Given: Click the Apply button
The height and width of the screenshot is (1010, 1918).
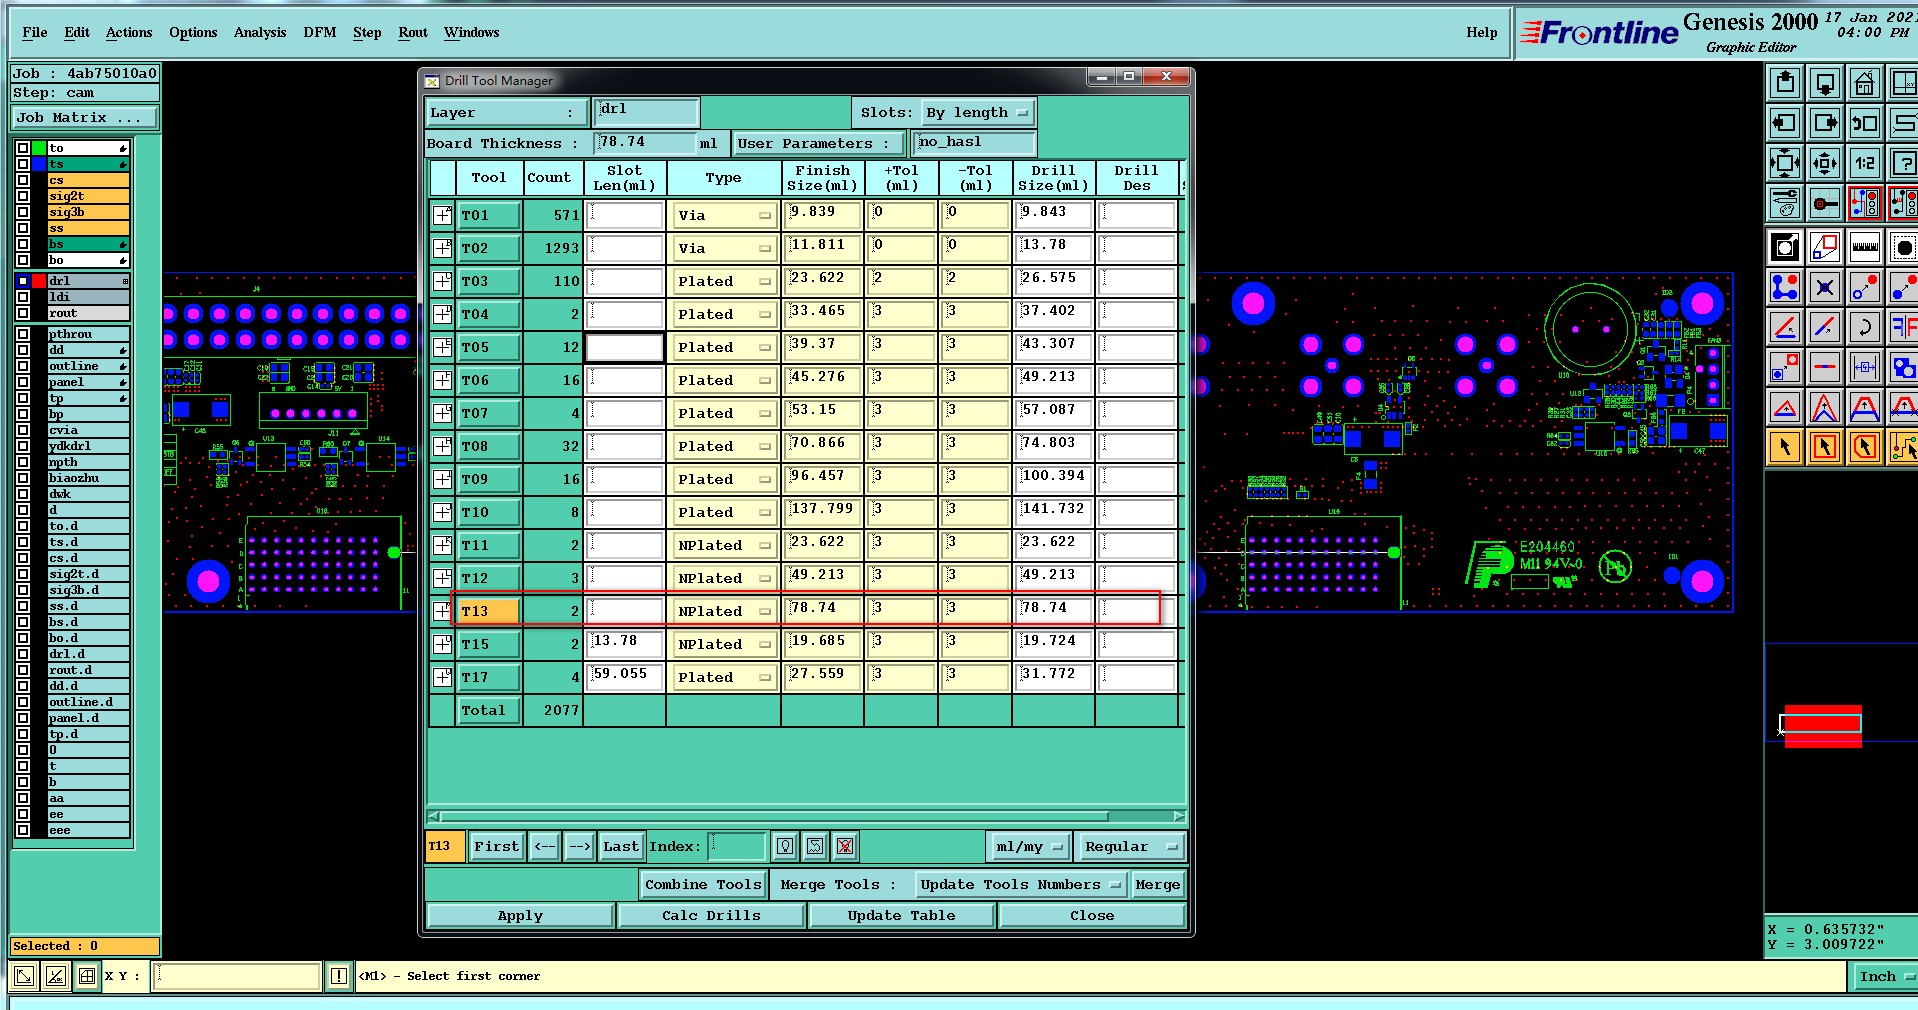Looking at the screenshot, I should pyautogui.click(x=520, y=915).
